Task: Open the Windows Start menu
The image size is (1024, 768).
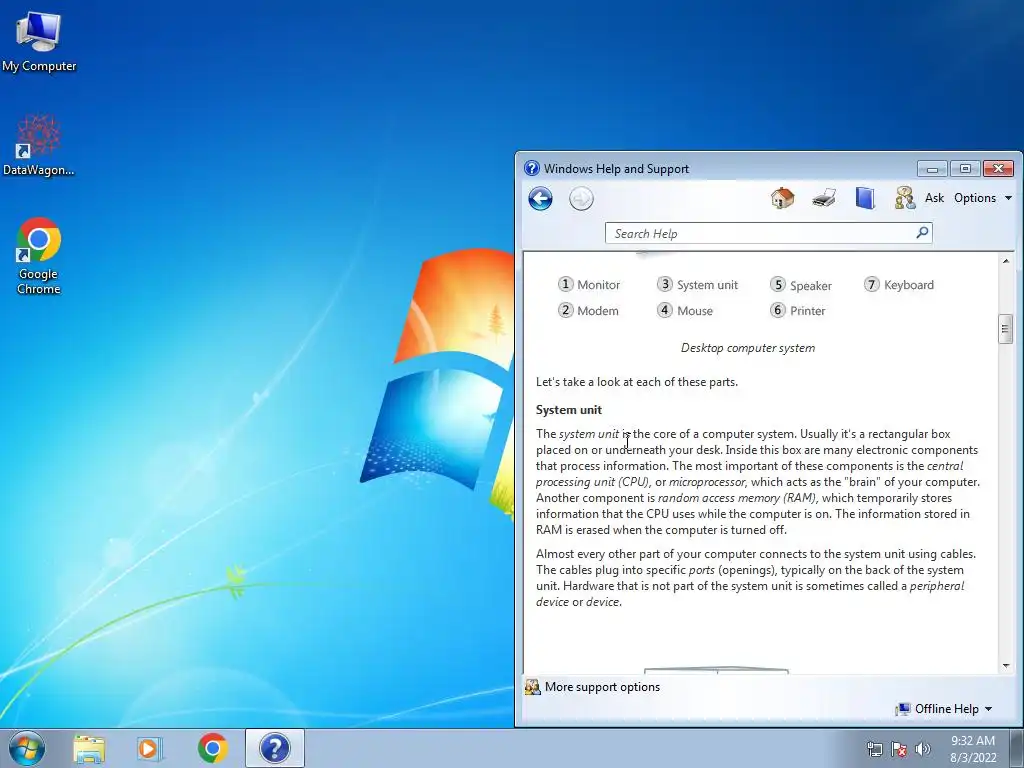Action: coord(27,748)
